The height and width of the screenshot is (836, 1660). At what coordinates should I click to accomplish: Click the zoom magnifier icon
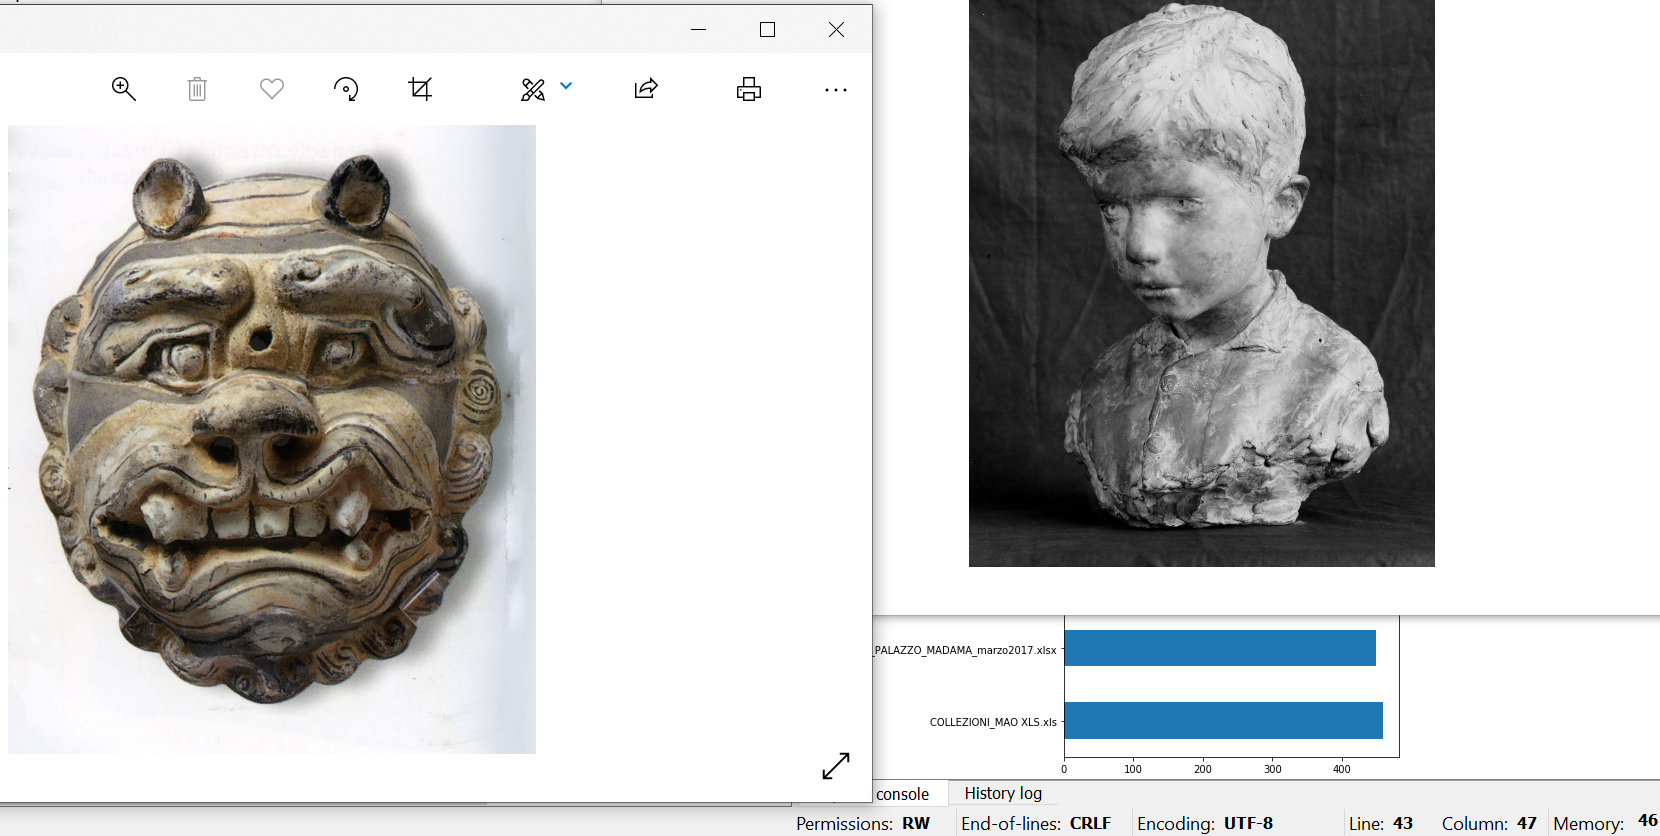[123, 89]
